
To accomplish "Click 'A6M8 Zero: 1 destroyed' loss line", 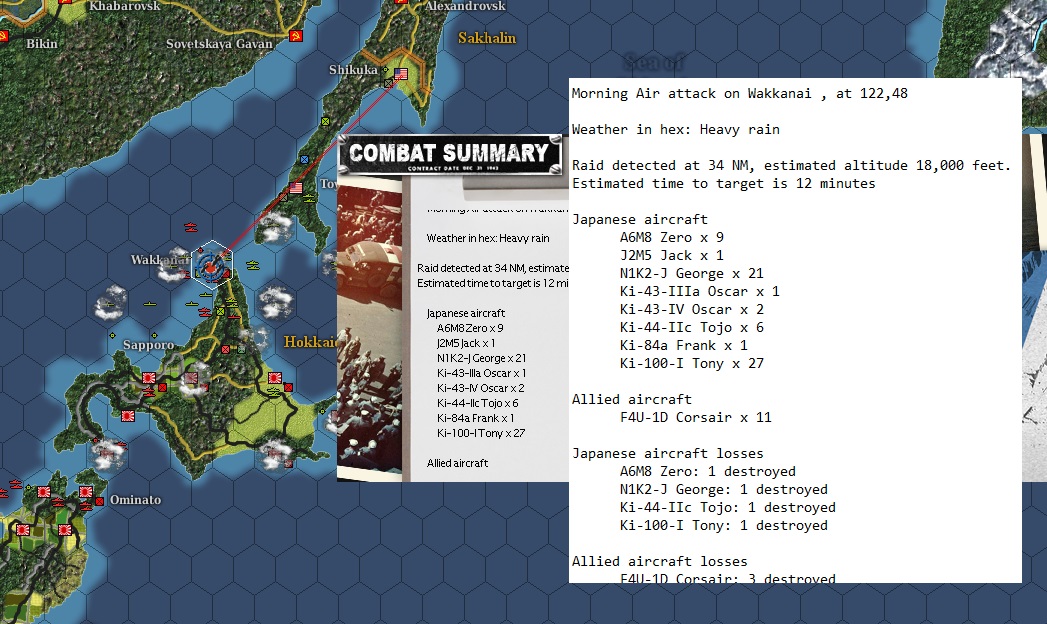I will click(x=707, y=472).
